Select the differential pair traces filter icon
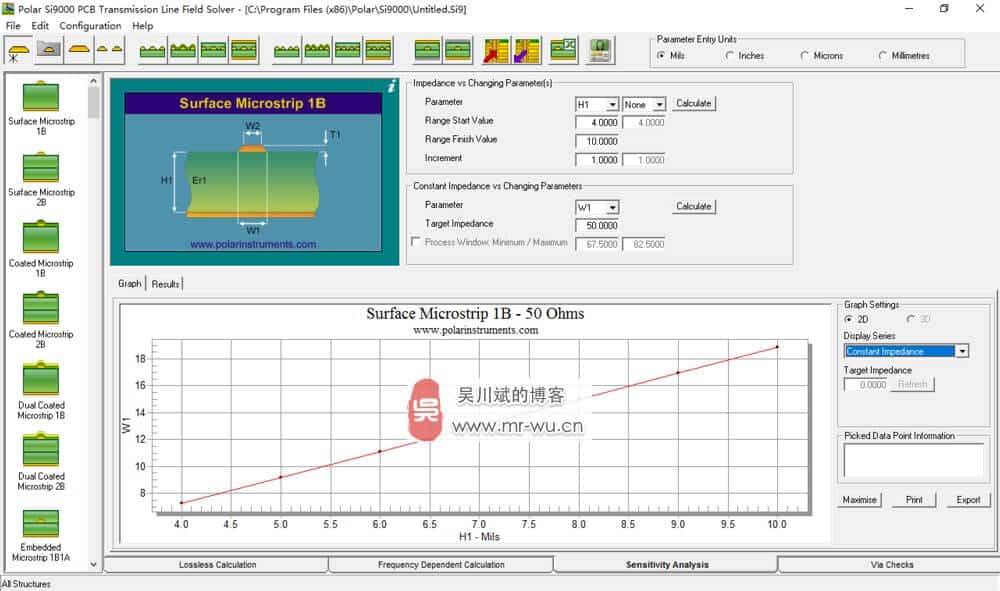Image resolution: width=1000 pixels, height=591 pixels. (x=109, y=50)
